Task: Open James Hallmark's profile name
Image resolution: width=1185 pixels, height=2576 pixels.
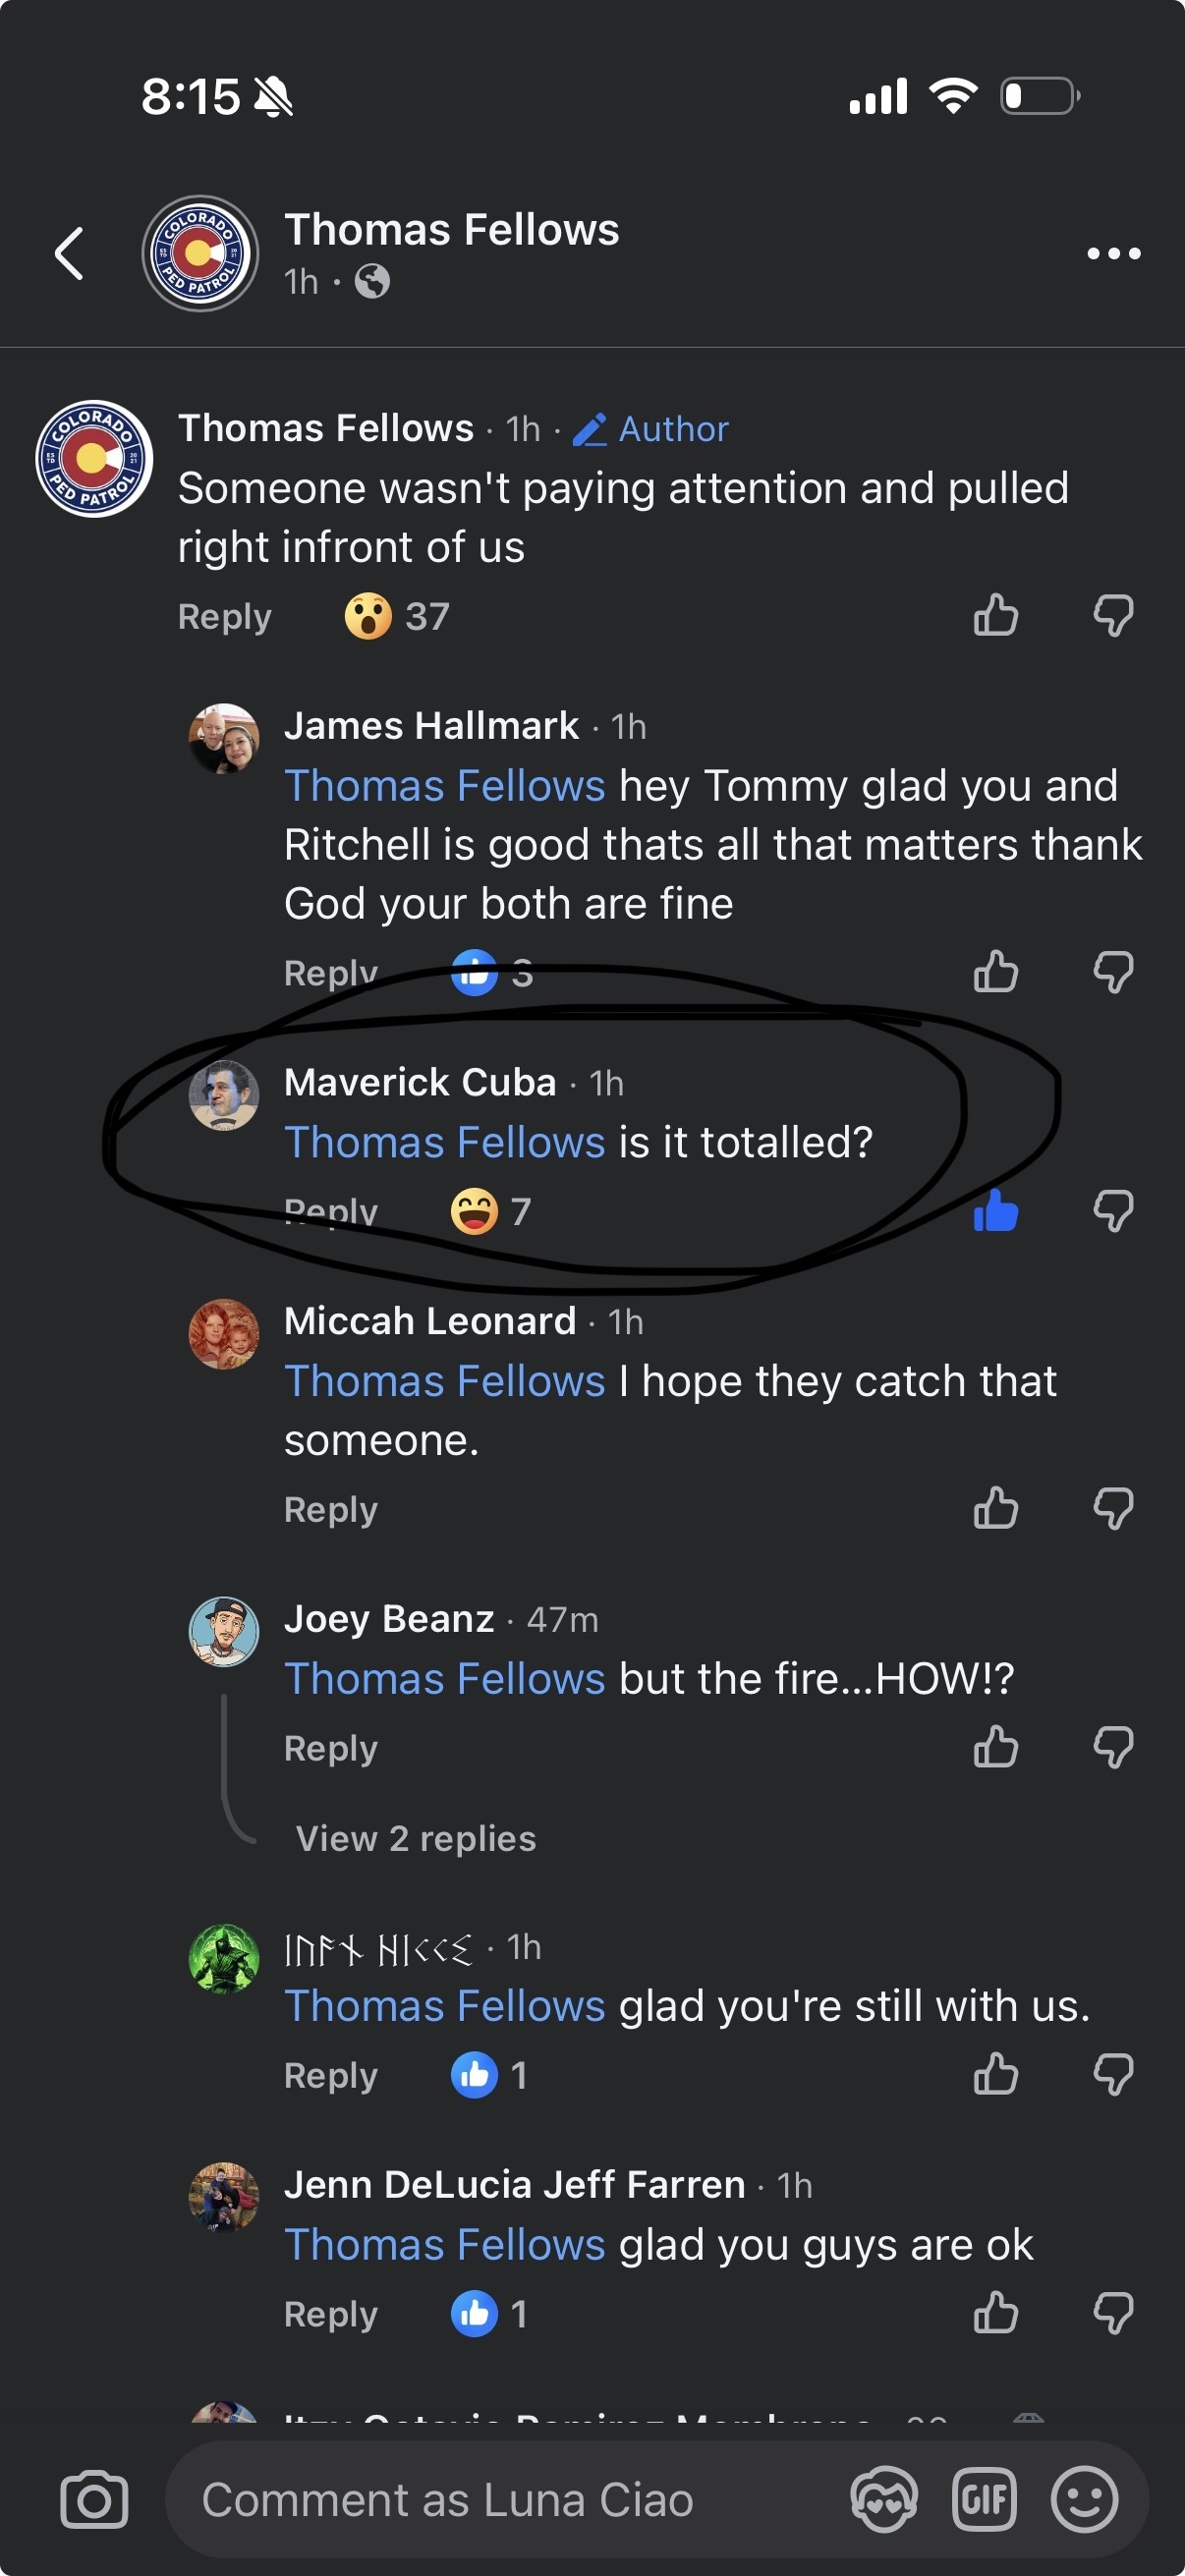Action: click(431, 726)
